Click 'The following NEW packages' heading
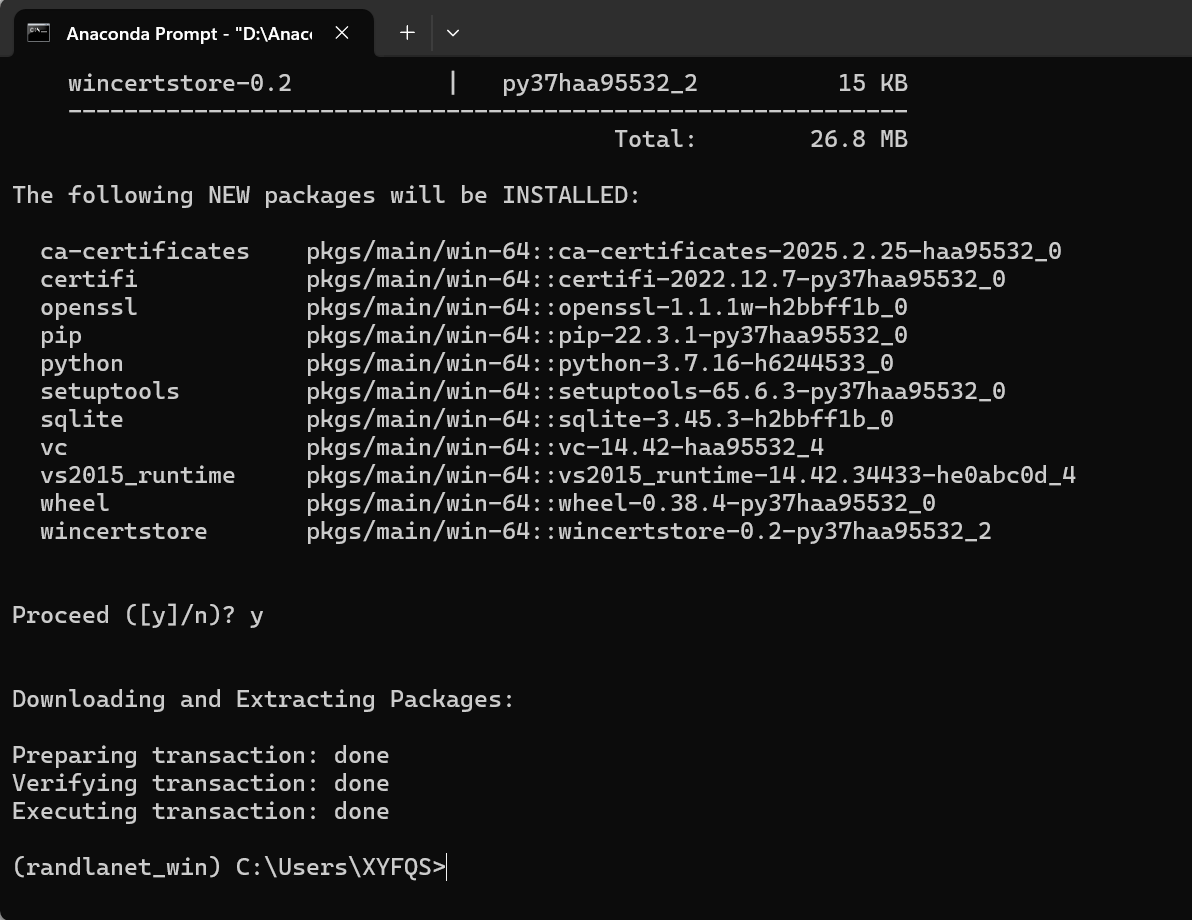Viewport: 1192px width, 920px height. coord(325,195)
